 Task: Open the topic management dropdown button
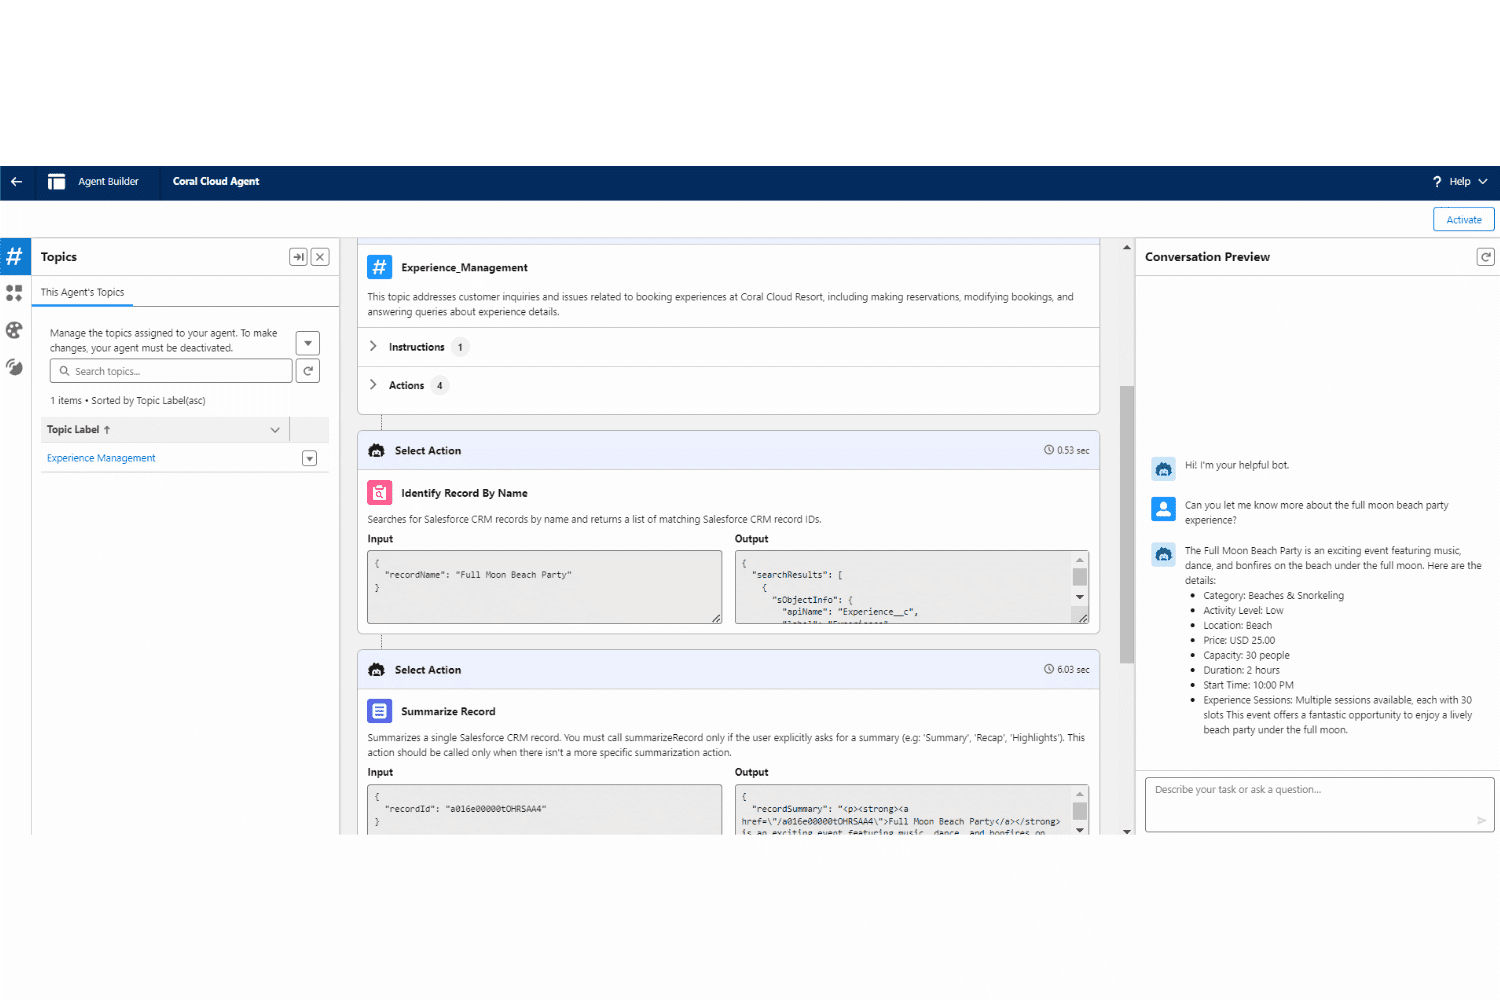tap(308, 343)
